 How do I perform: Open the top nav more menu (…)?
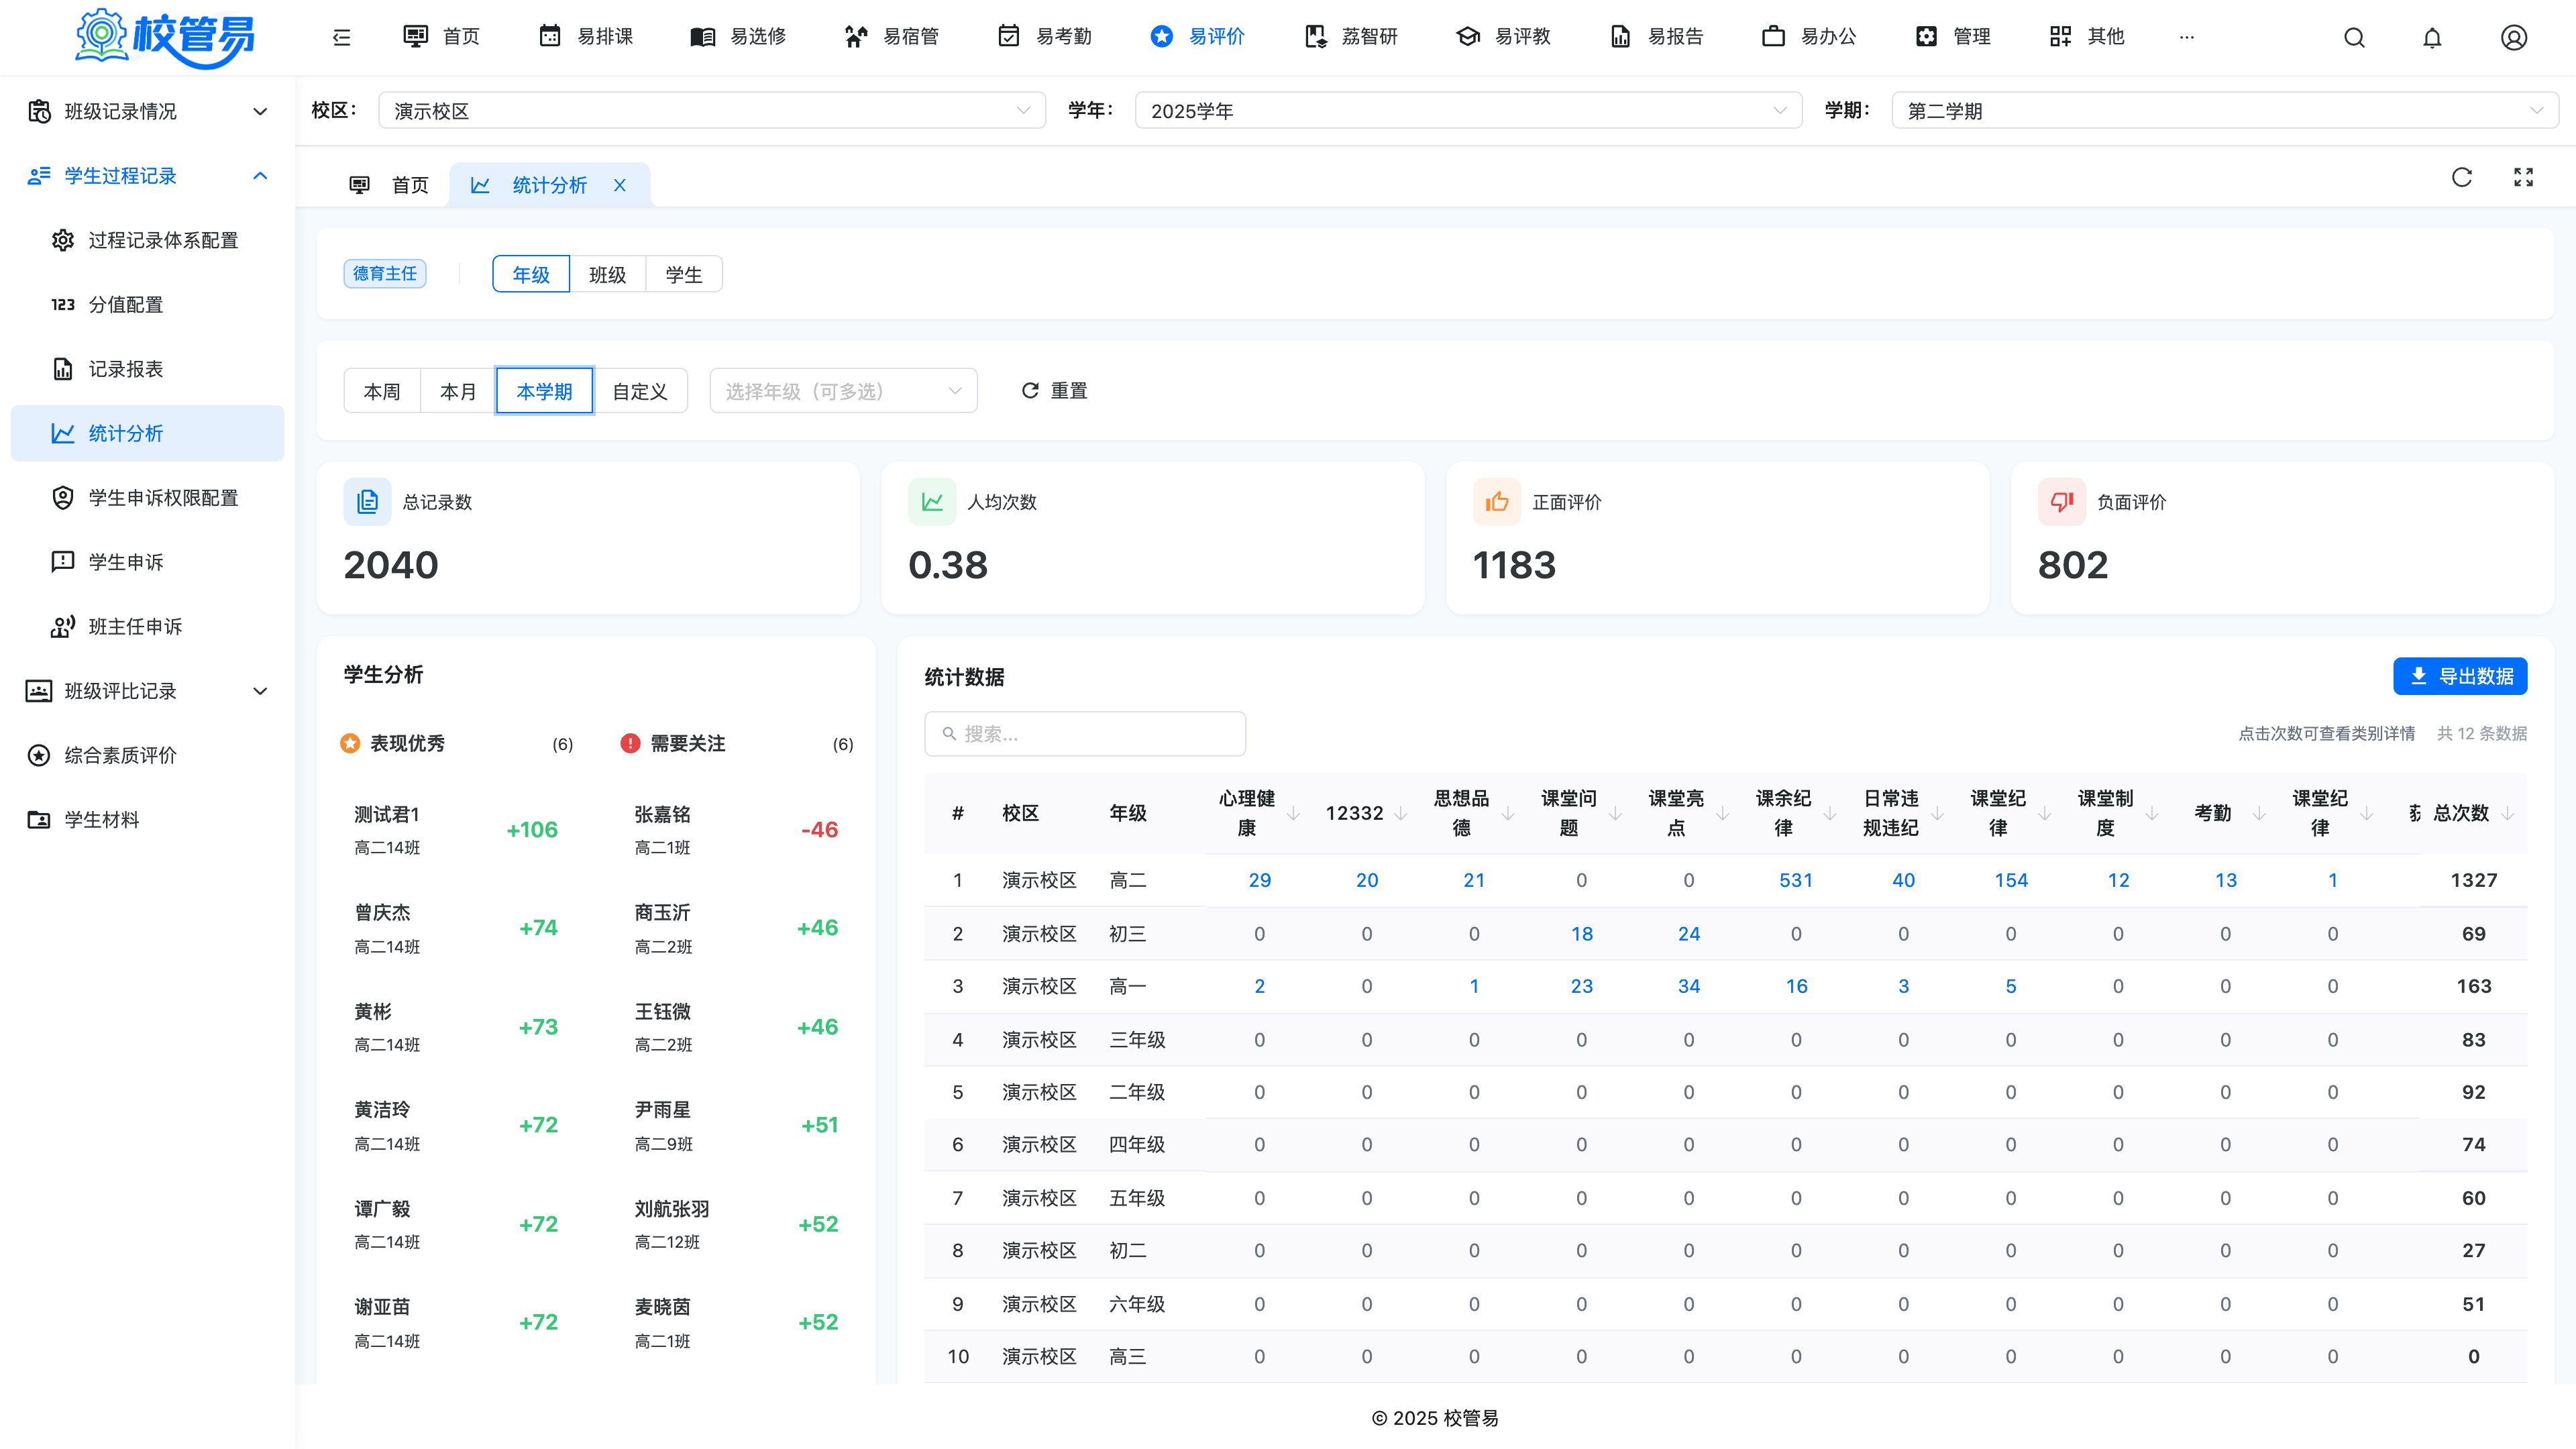(x=2187, y=37)
